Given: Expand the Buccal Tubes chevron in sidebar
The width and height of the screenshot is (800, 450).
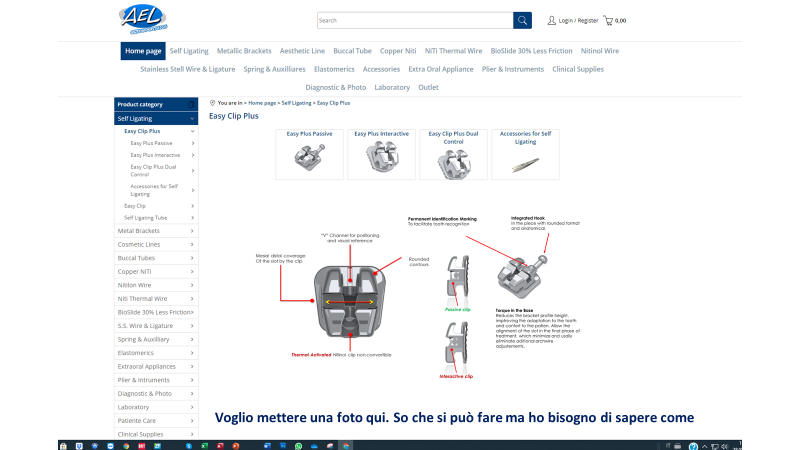Looking at the screenshot, I should (192, 258).
